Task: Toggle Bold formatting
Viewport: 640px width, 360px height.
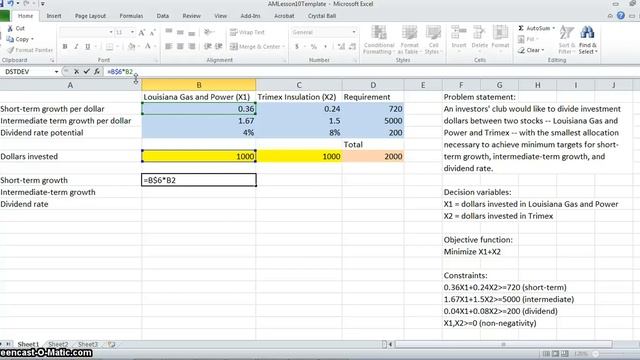Action: (x=65, y=47)
